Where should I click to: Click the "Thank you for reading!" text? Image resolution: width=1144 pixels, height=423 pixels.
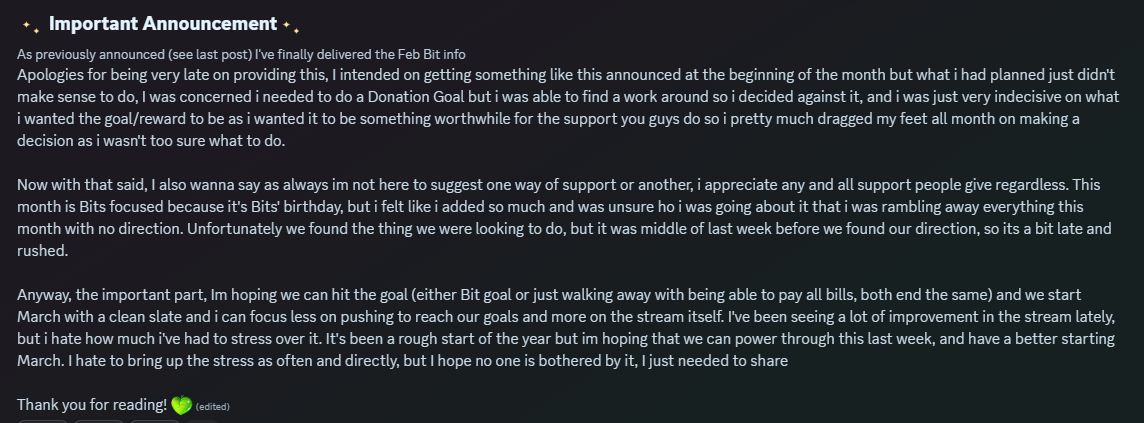pyautogui.click(x=92, y=405)
